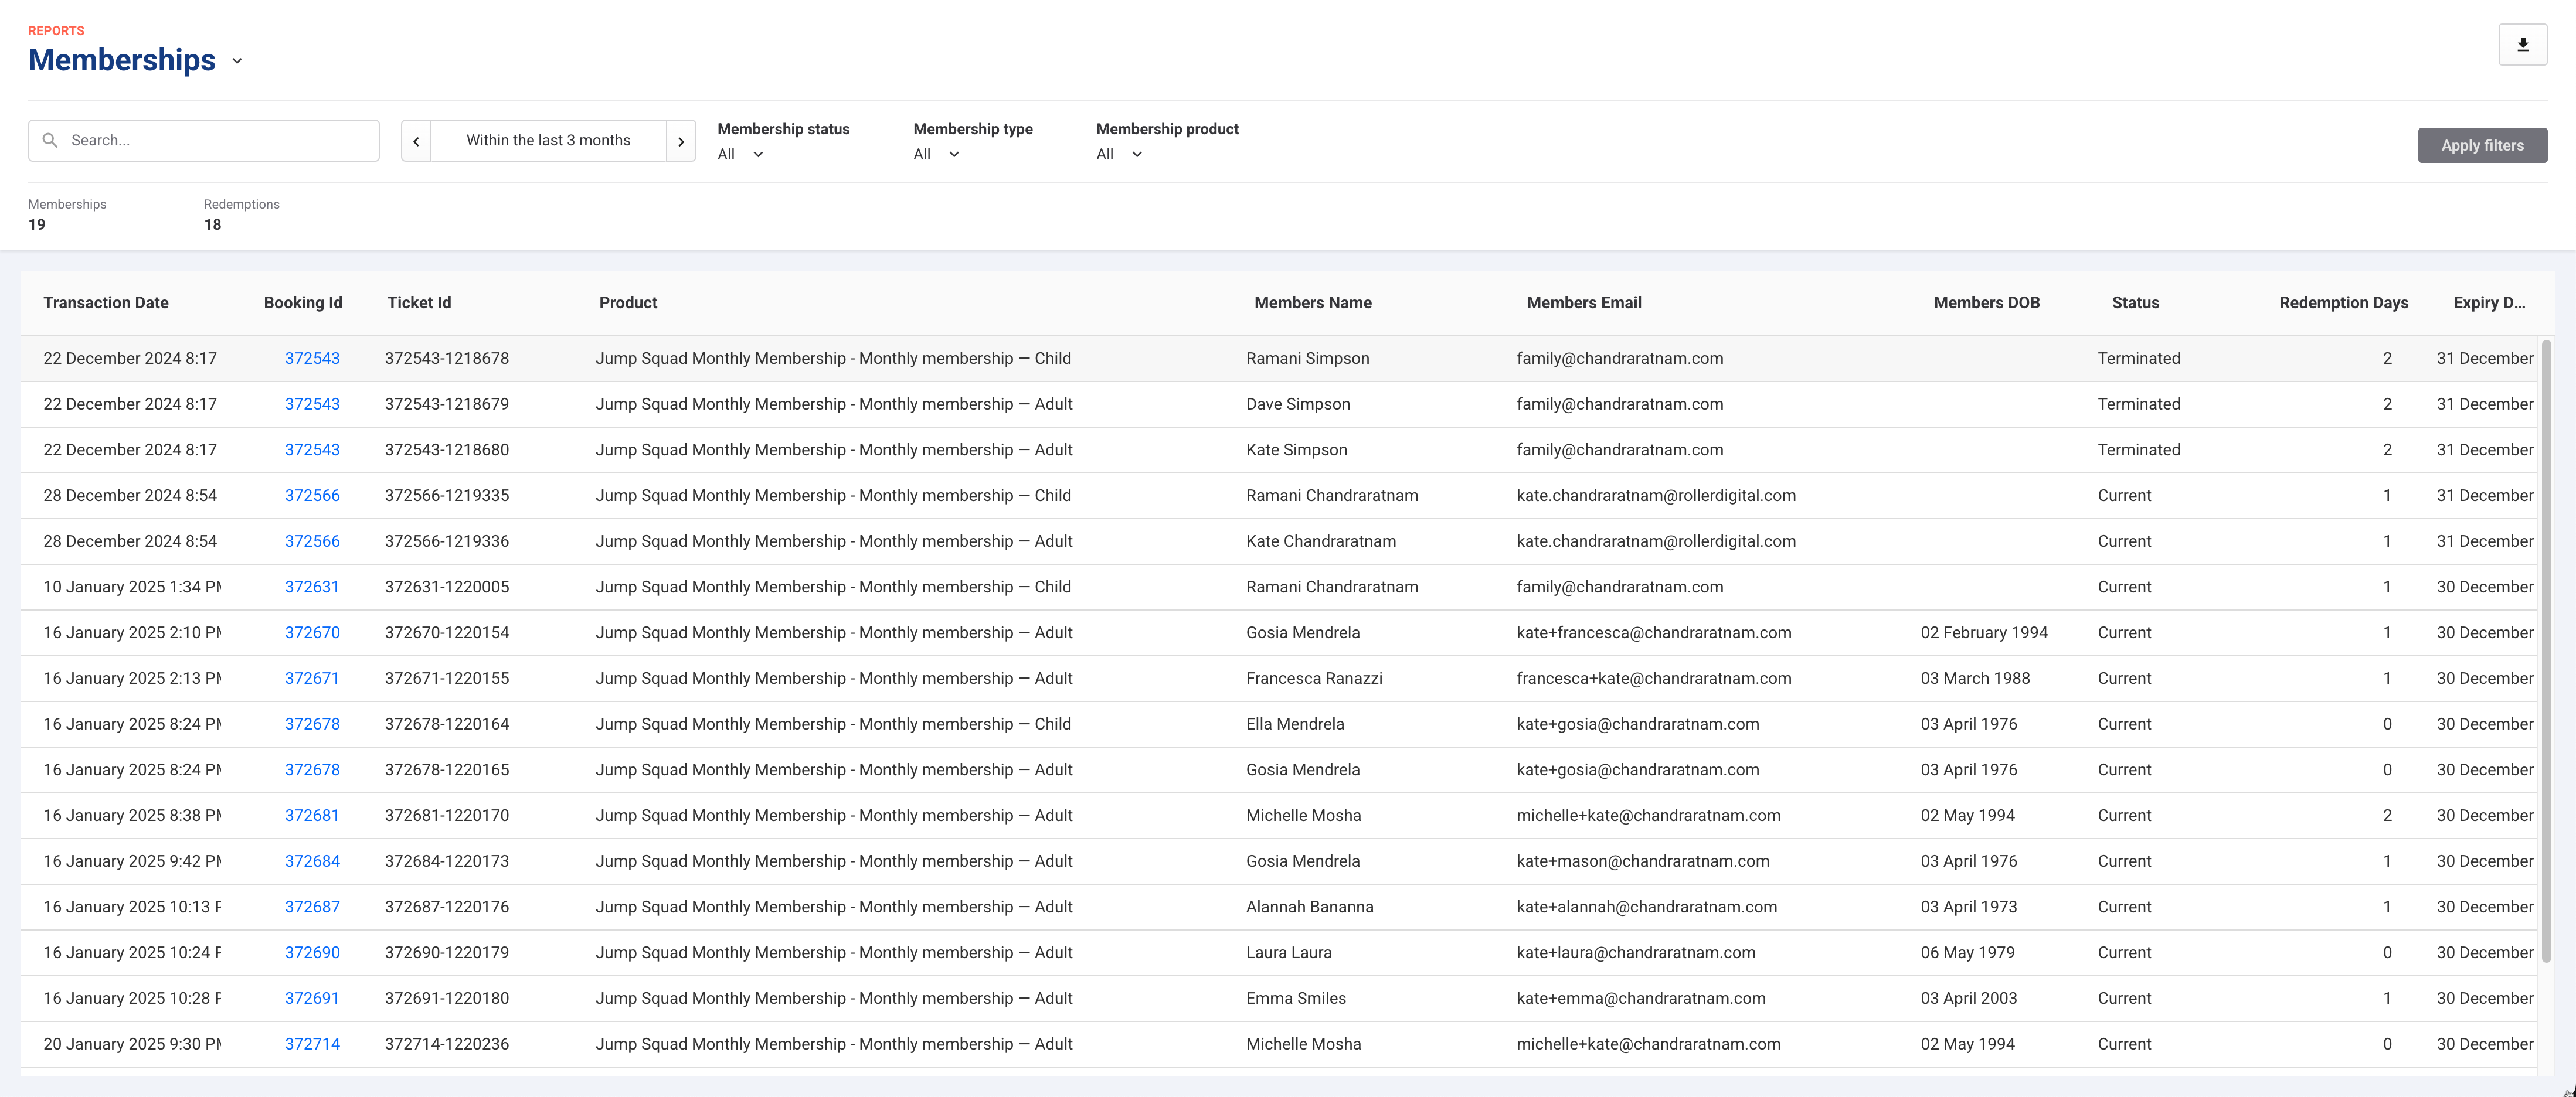This screenshot has height=1097, width=2576.
Task: Click Terminated status for Dave Simpson
Action: (x=2139, y=404)
